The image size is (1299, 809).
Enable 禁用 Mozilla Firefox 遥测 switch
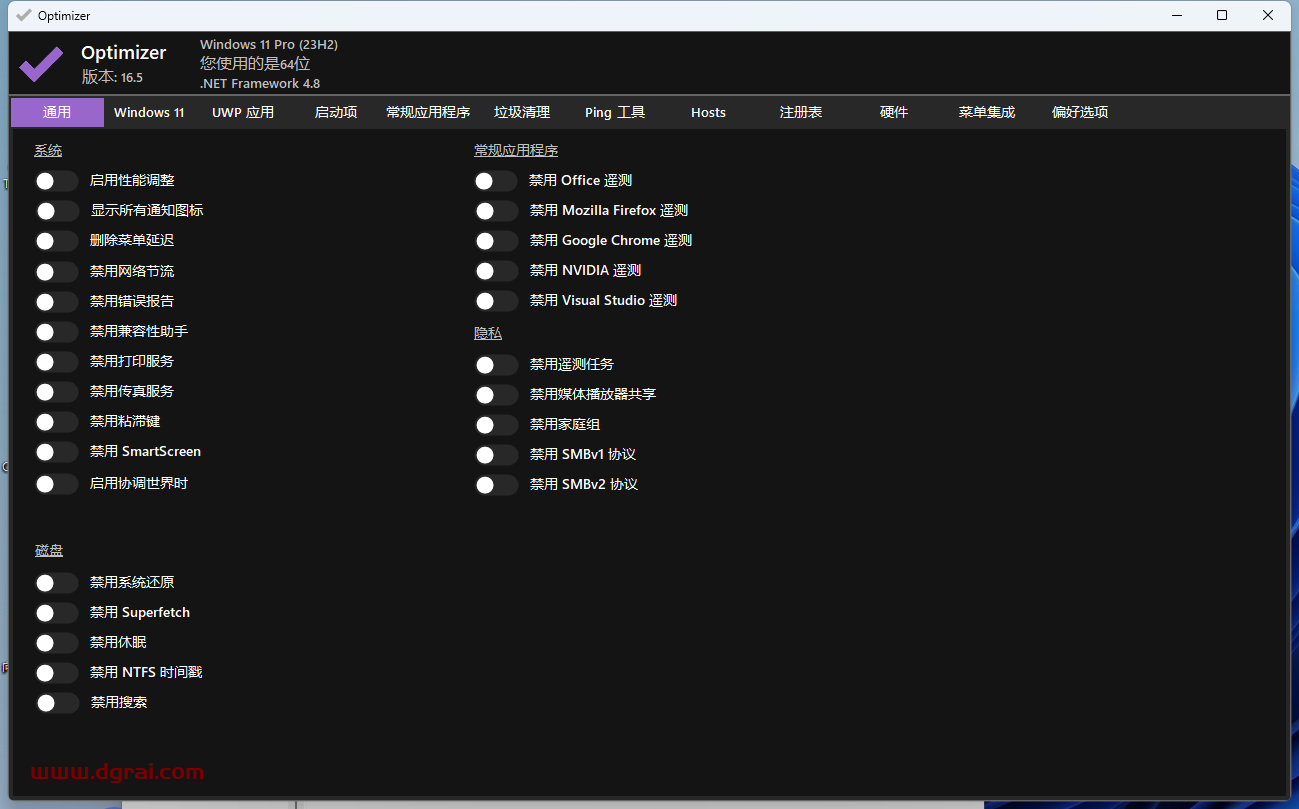(496, 211)
